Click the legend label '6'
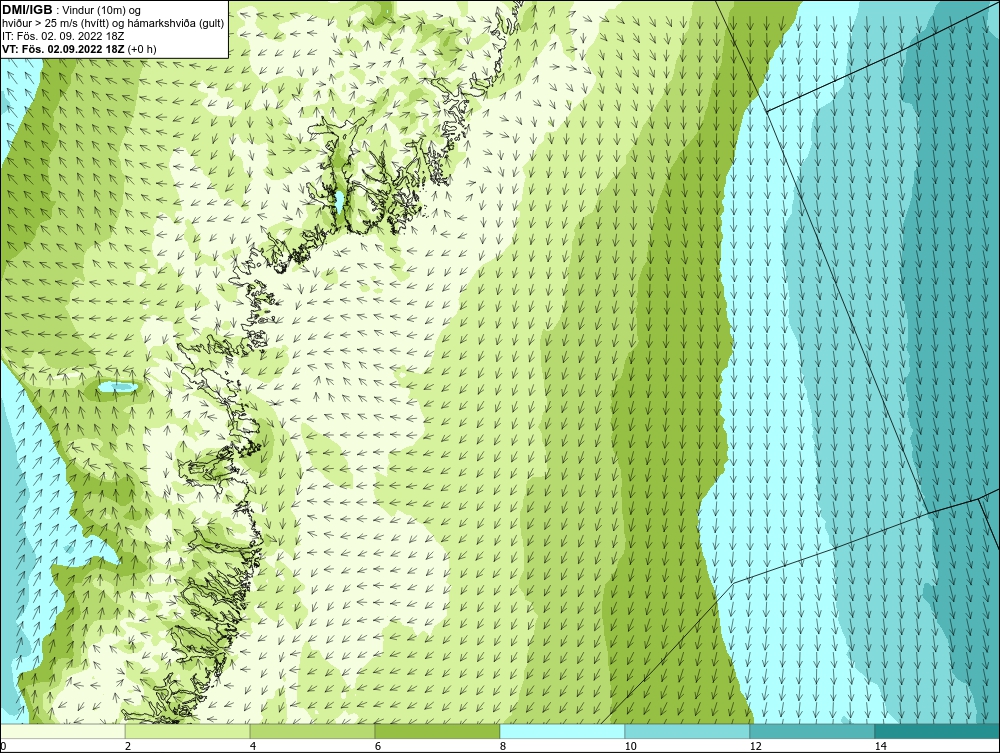The width and height of the screenshot is (1000, 753). (x=378, y=746)
